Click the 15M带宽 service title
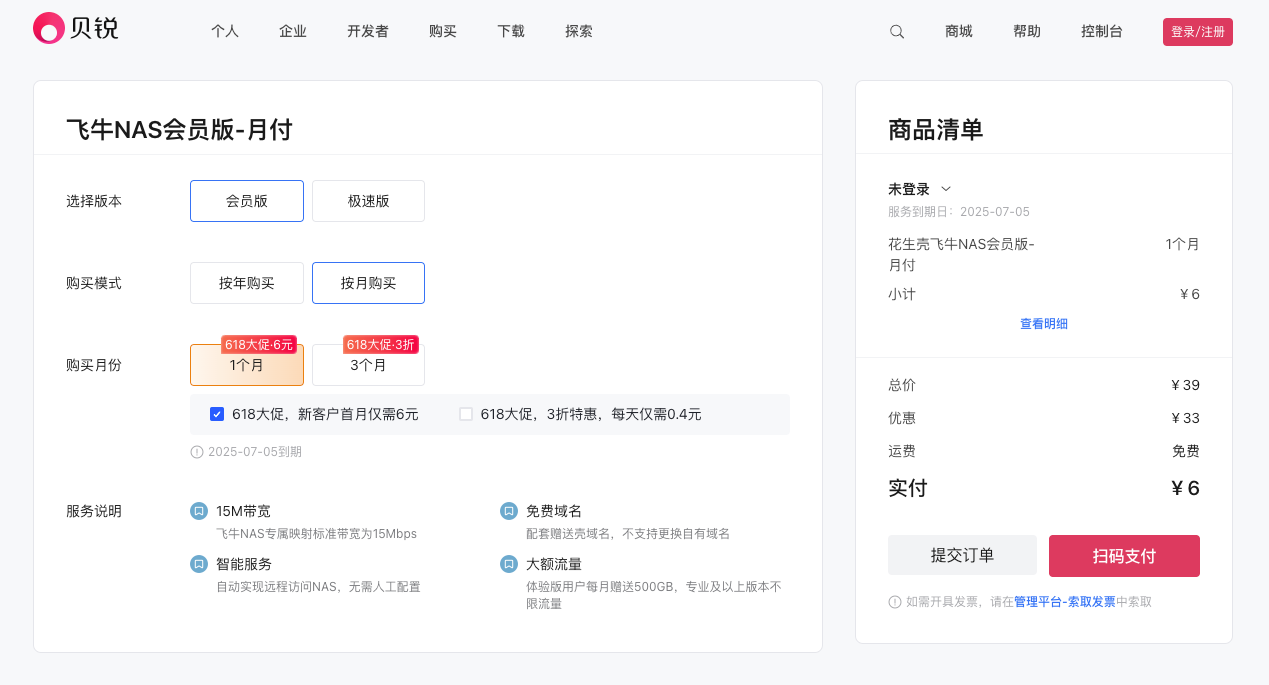The width and height of the screenshot is (1269, 685). (x=243, y=511)
